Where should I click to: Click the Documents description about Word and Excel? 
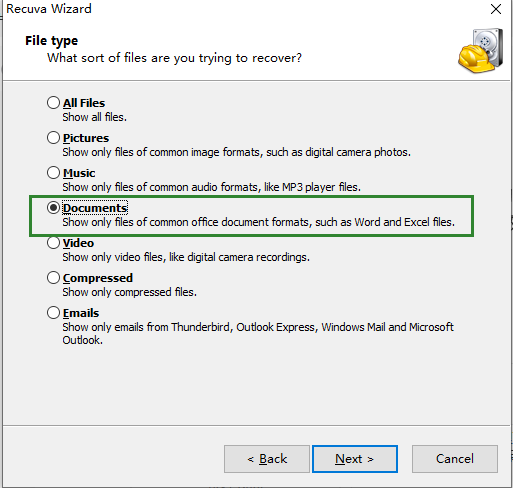pos(258,222)
